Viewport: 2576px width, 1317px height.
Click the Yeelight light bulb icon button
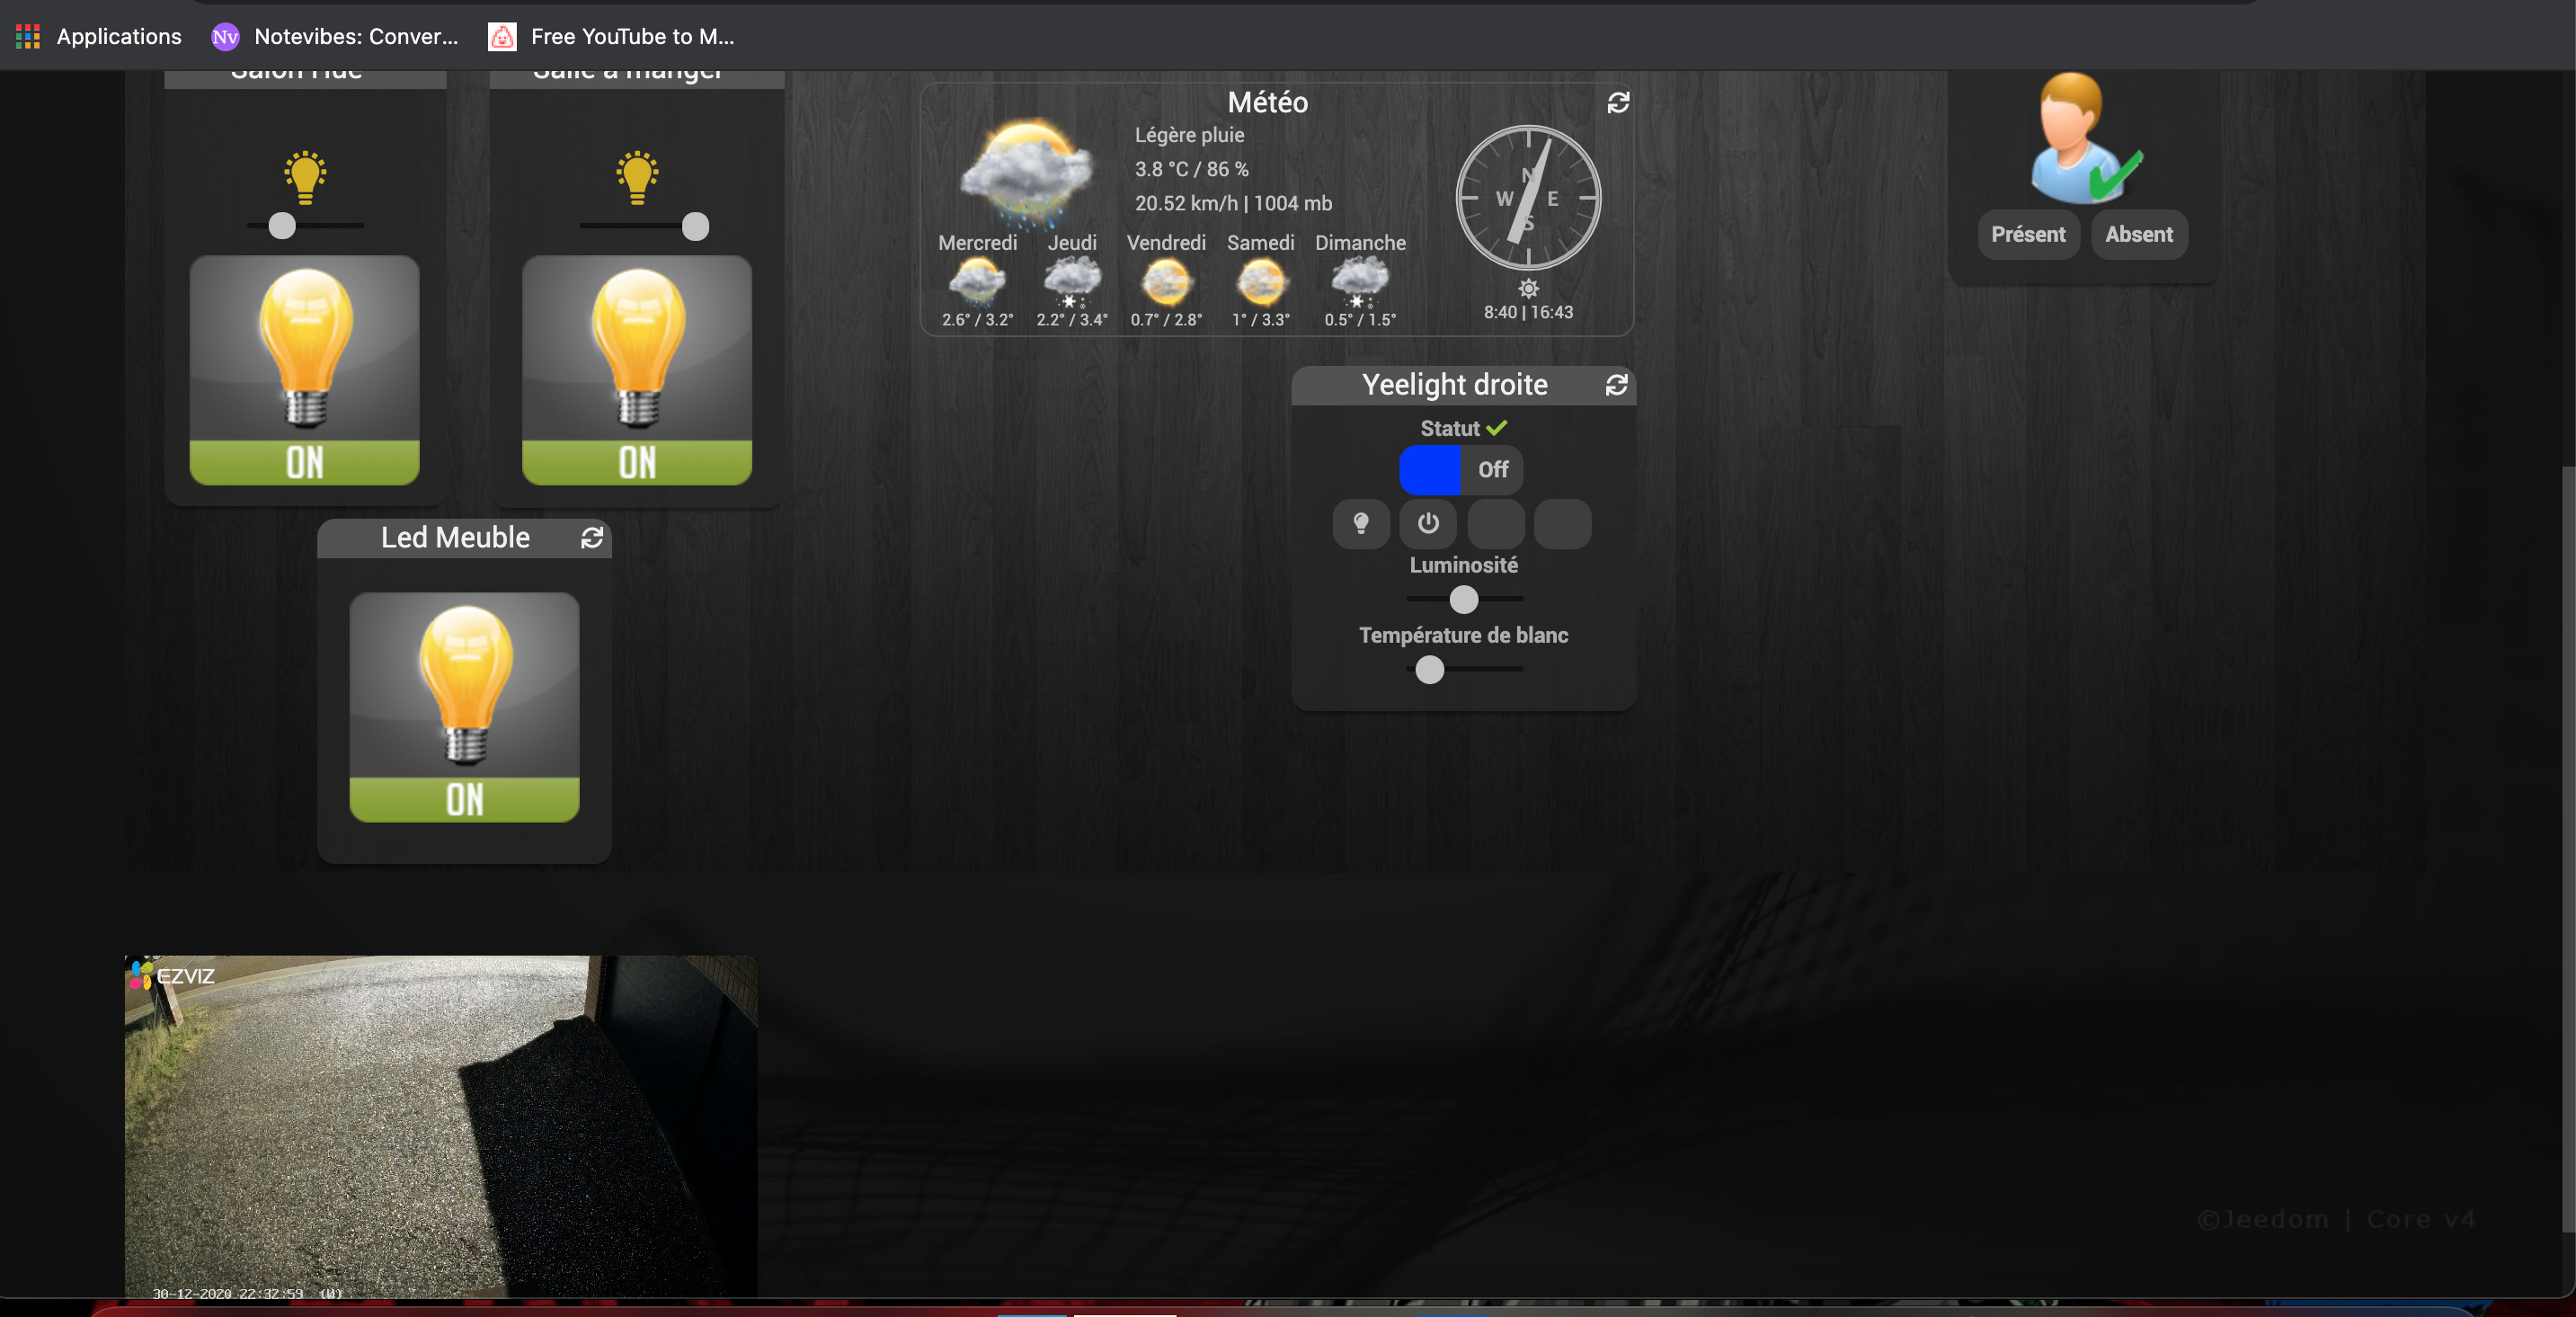pos(1361,523)
